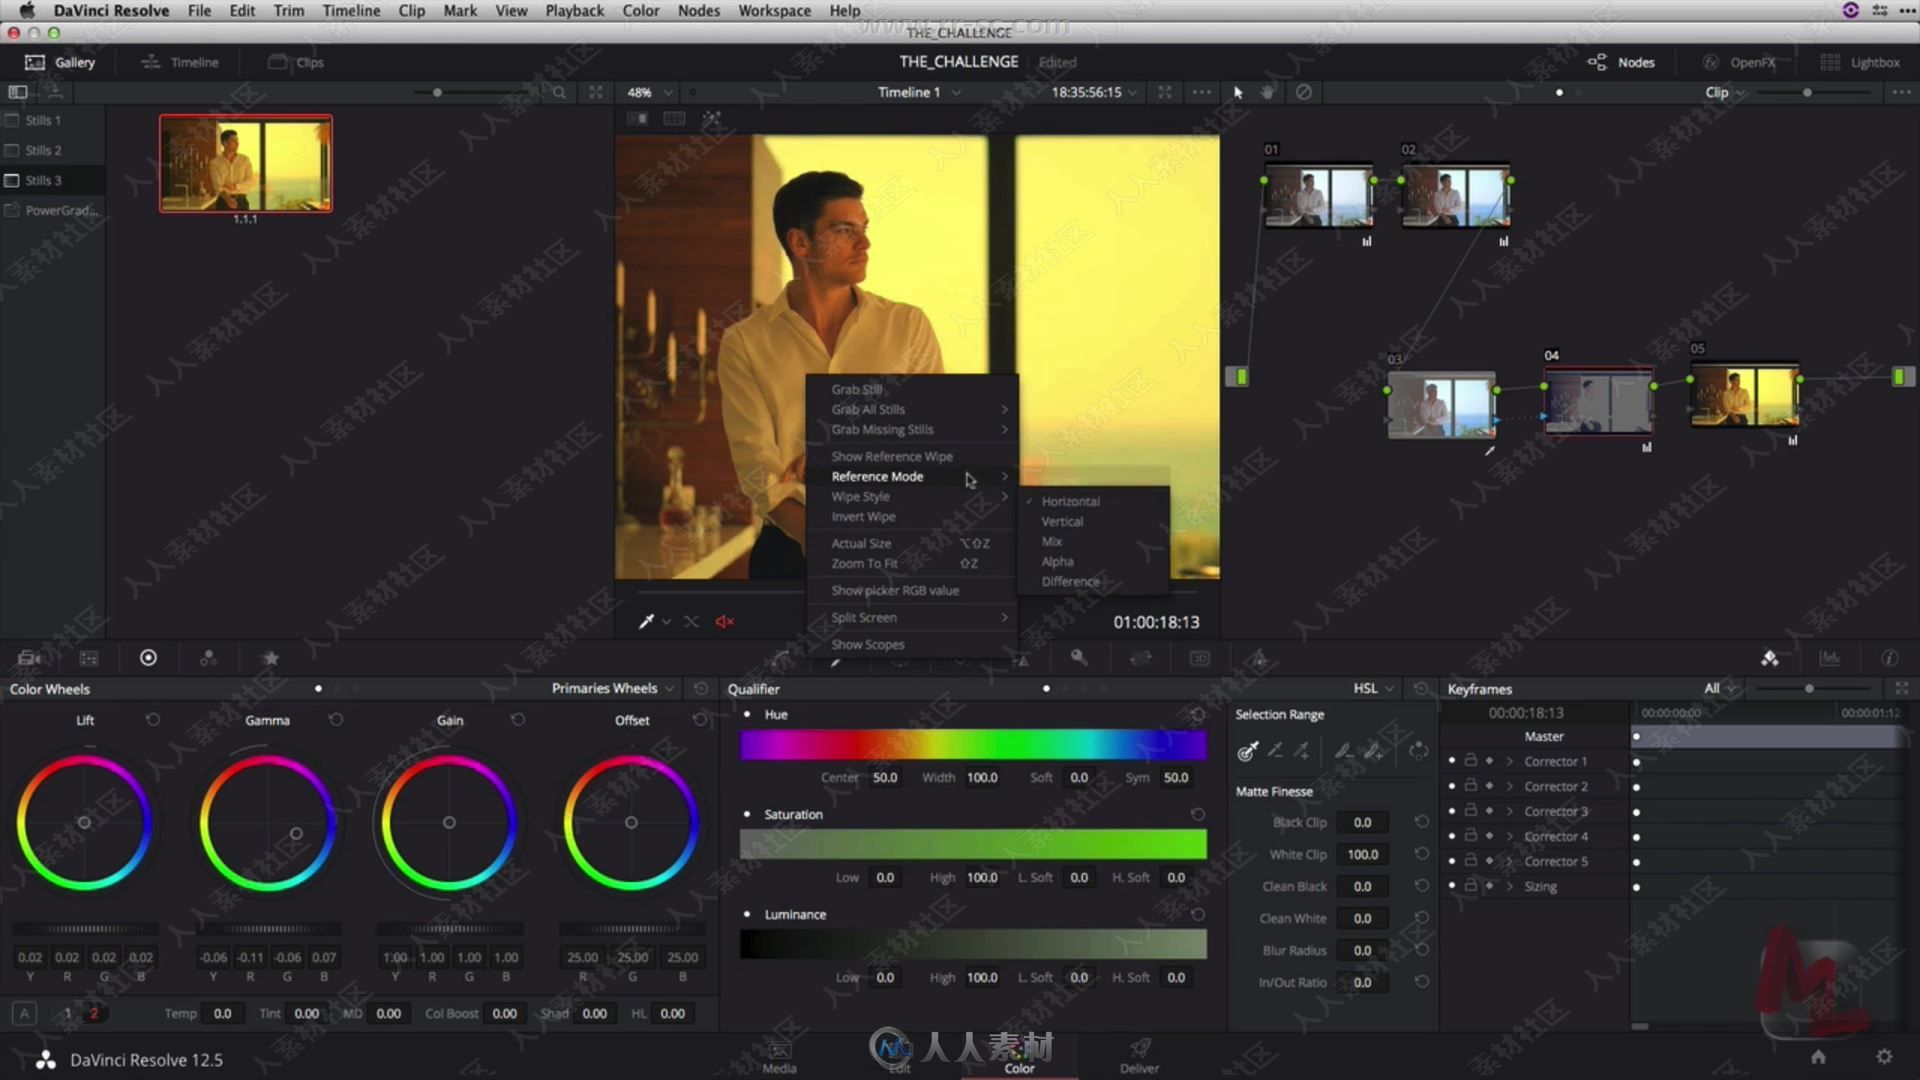Toggle the highlight wand icon above viewer
This screenshot has height=1080, width=1920.
point(711,118)
